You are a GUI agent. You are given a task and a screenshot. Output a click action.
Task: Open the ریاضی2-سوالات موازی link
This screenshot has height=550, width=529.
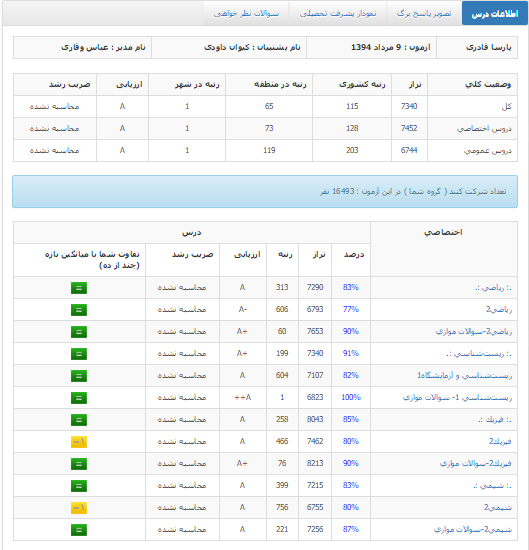click(x=474, y=331)
